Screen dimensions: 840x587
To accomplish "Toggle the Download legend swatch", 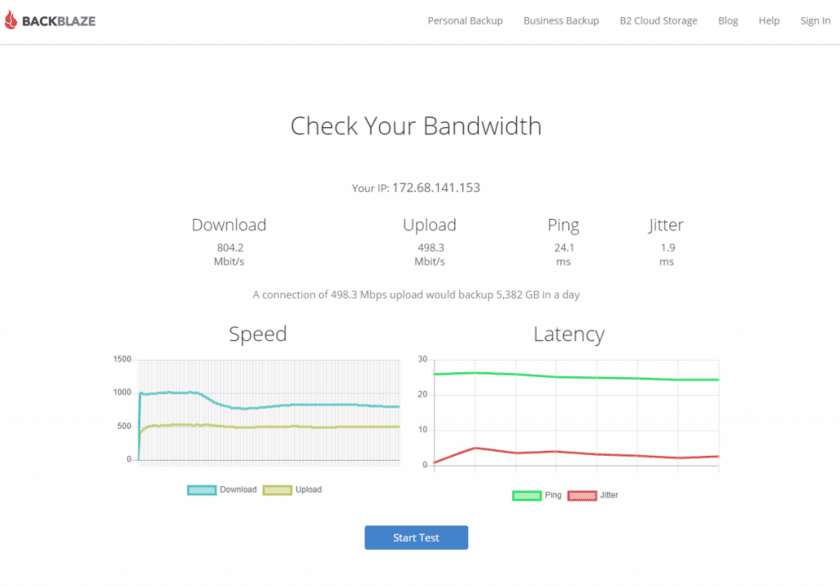I will [202, 490].
